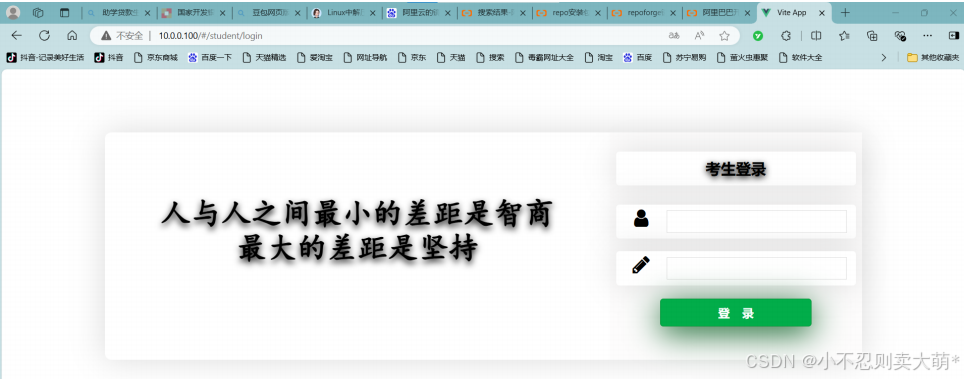Open the collections icon
964x379 pixels.
tap(872, 36)
